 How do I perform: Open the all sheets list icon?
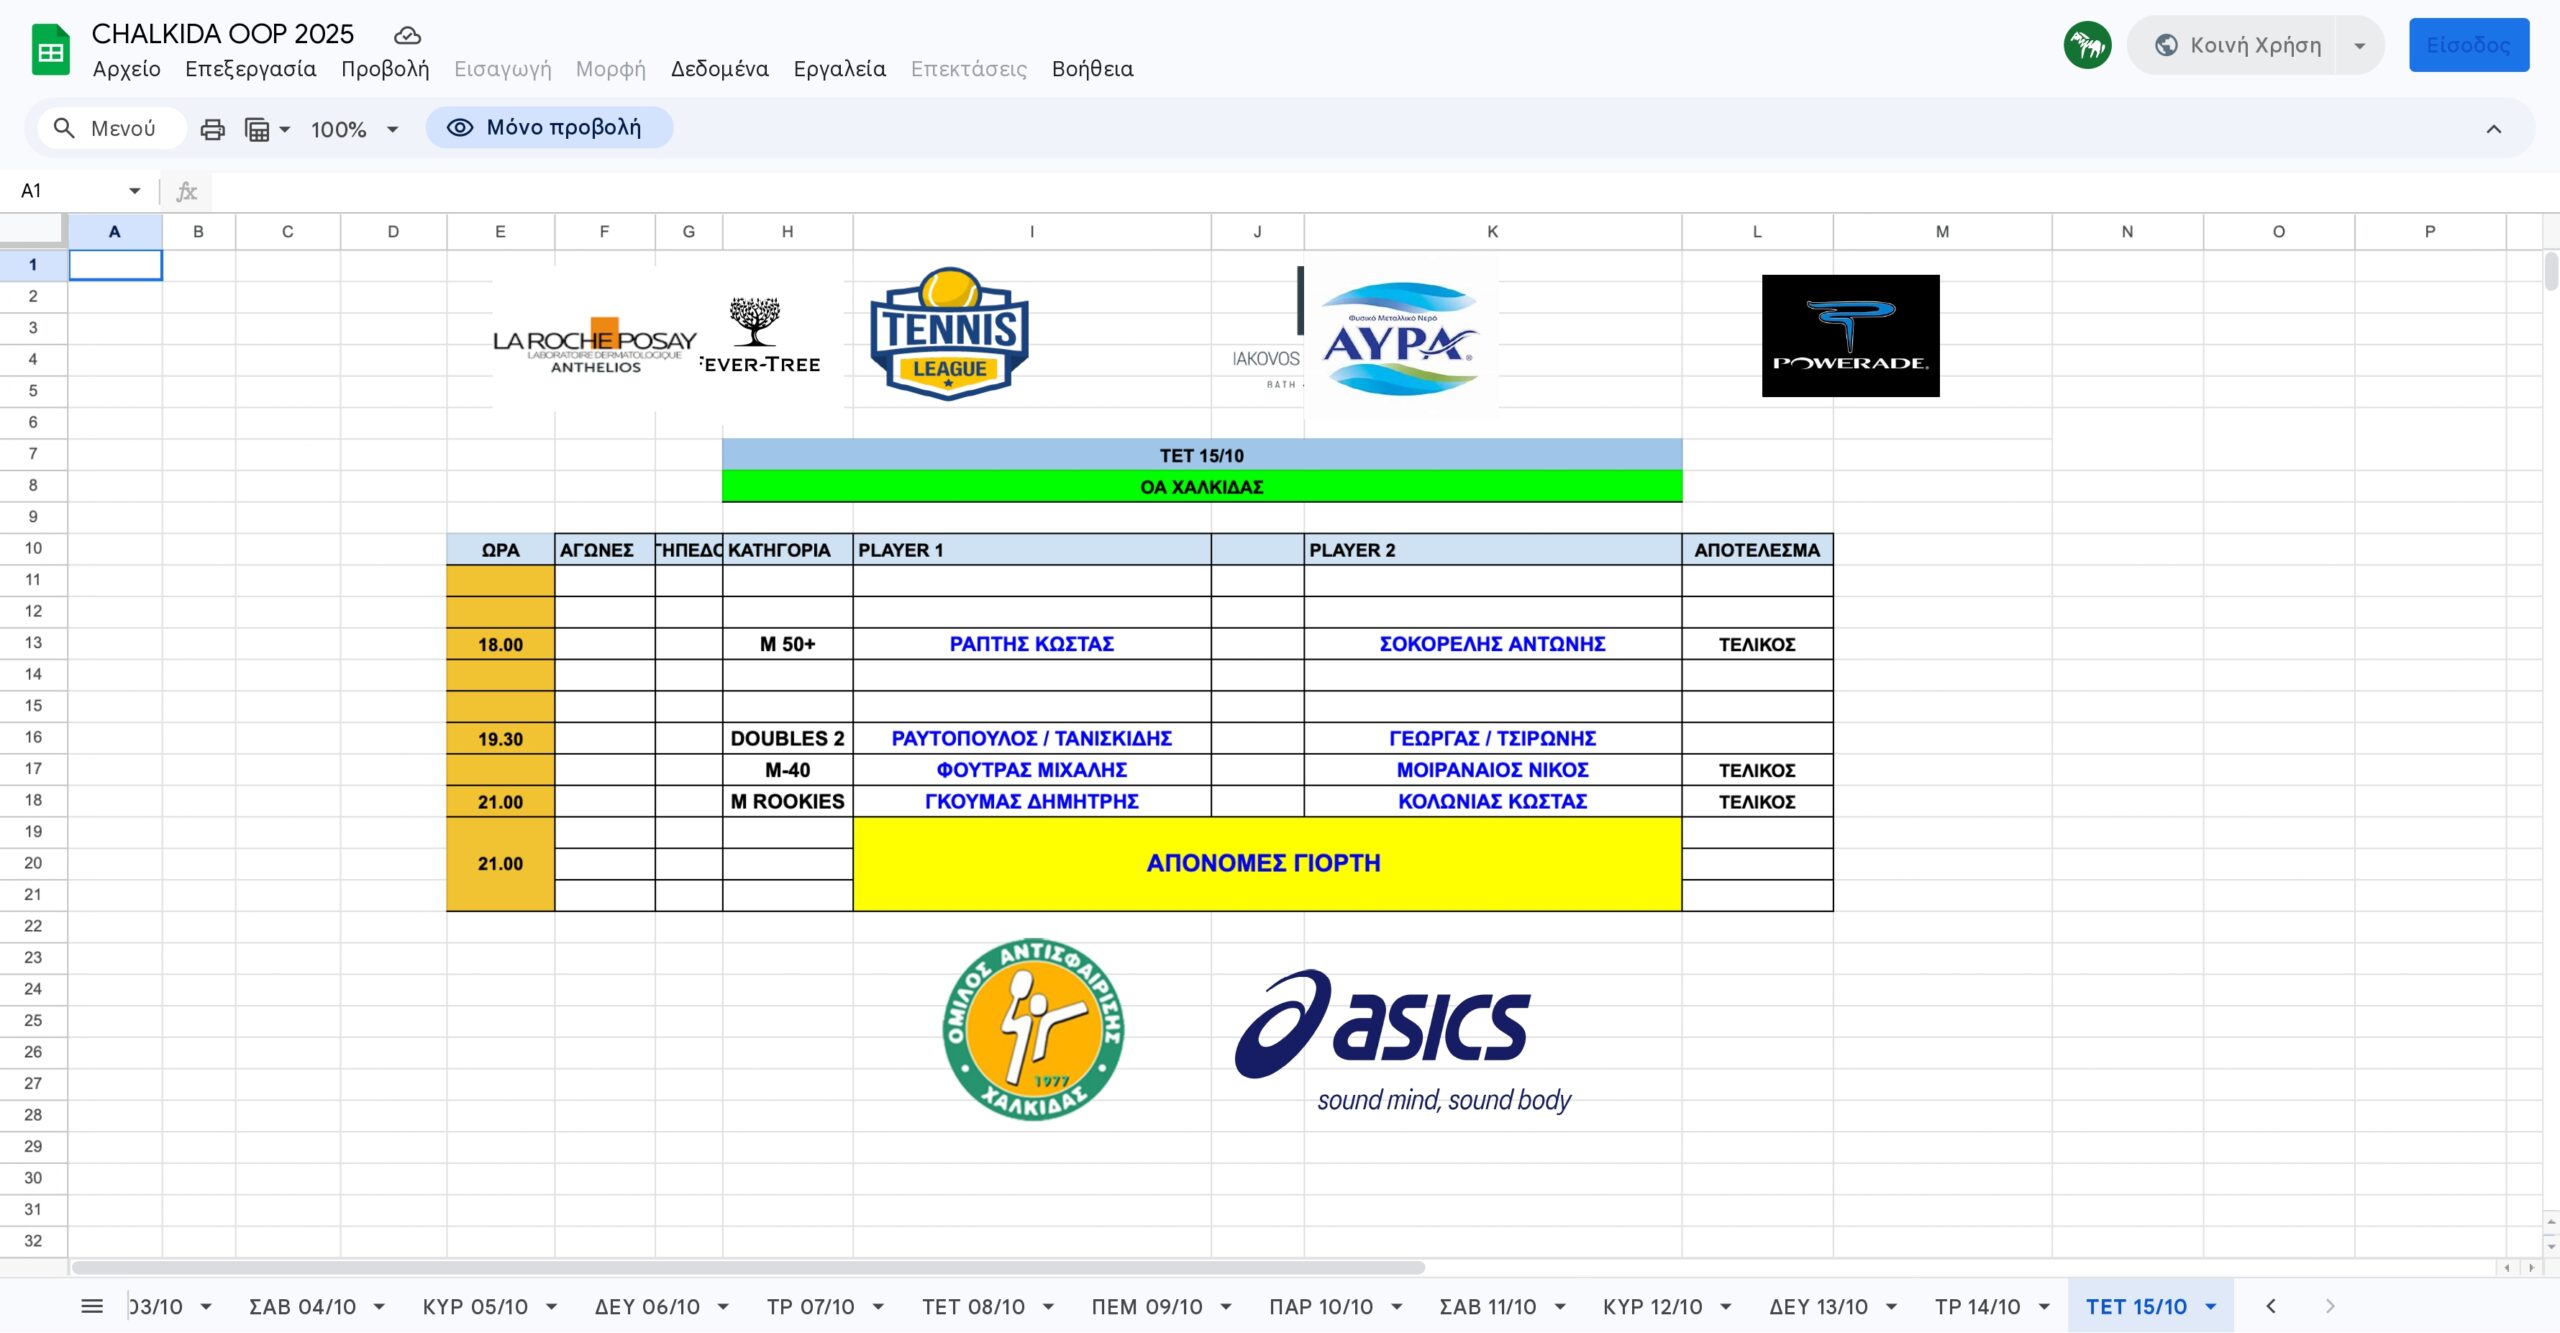[92, 1306]
